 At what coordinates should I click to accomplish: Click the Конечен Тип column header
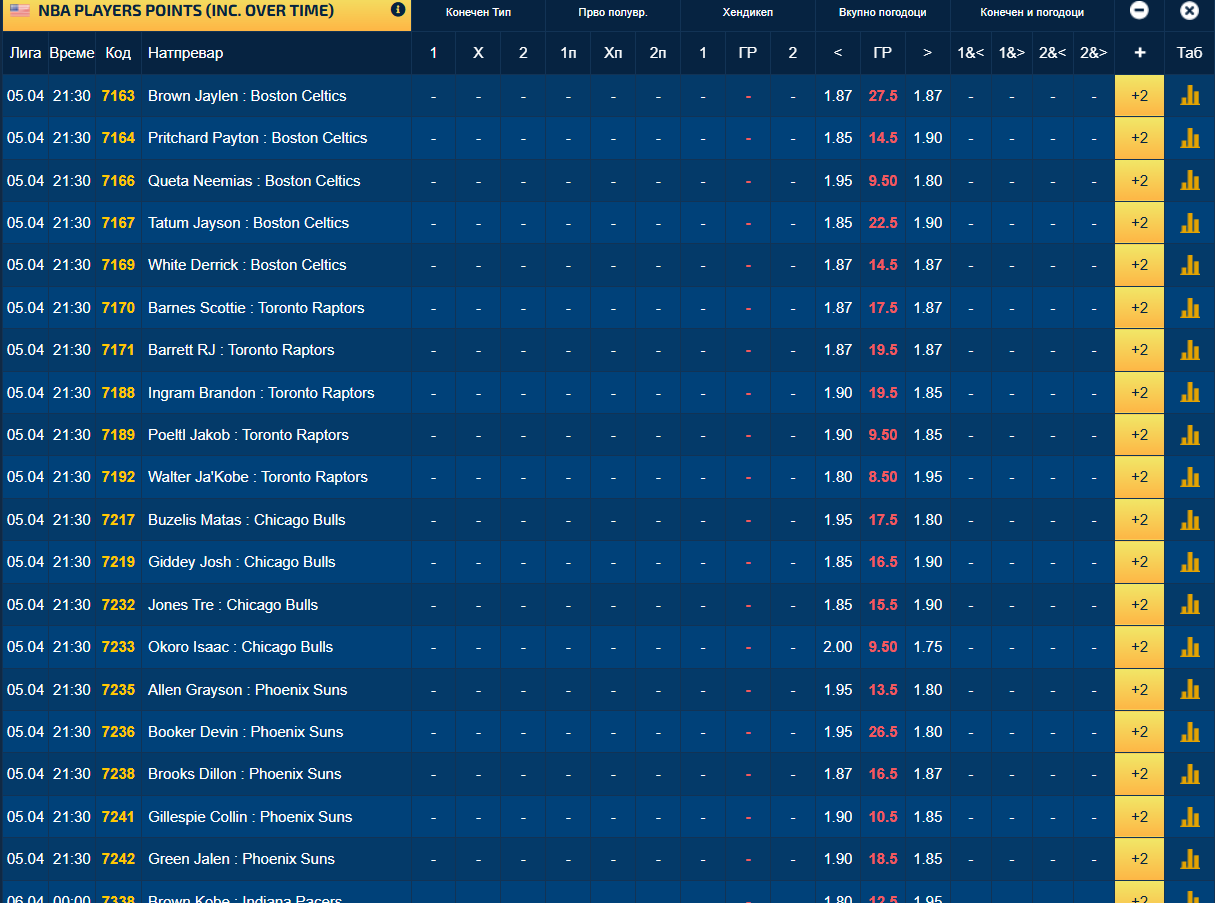coord(478,13)
